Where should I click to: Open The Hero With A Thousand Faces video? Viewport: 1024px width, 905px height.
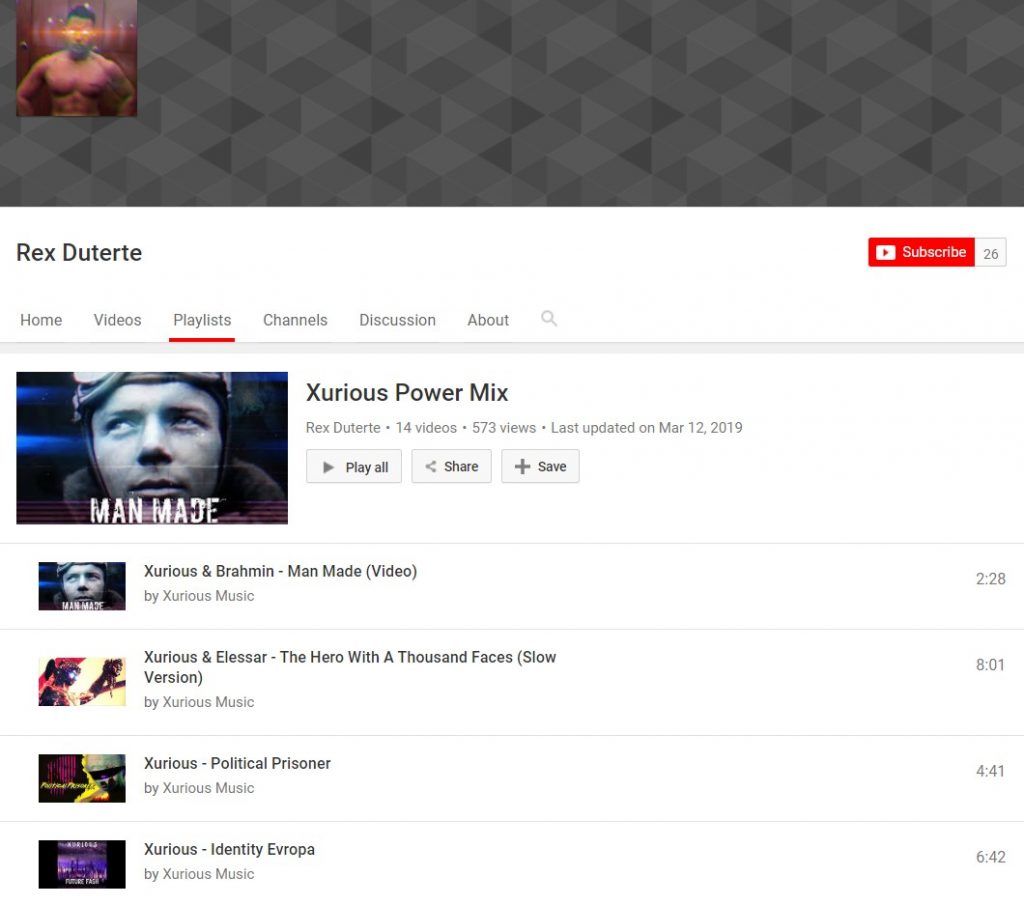(x=350, y=667)
